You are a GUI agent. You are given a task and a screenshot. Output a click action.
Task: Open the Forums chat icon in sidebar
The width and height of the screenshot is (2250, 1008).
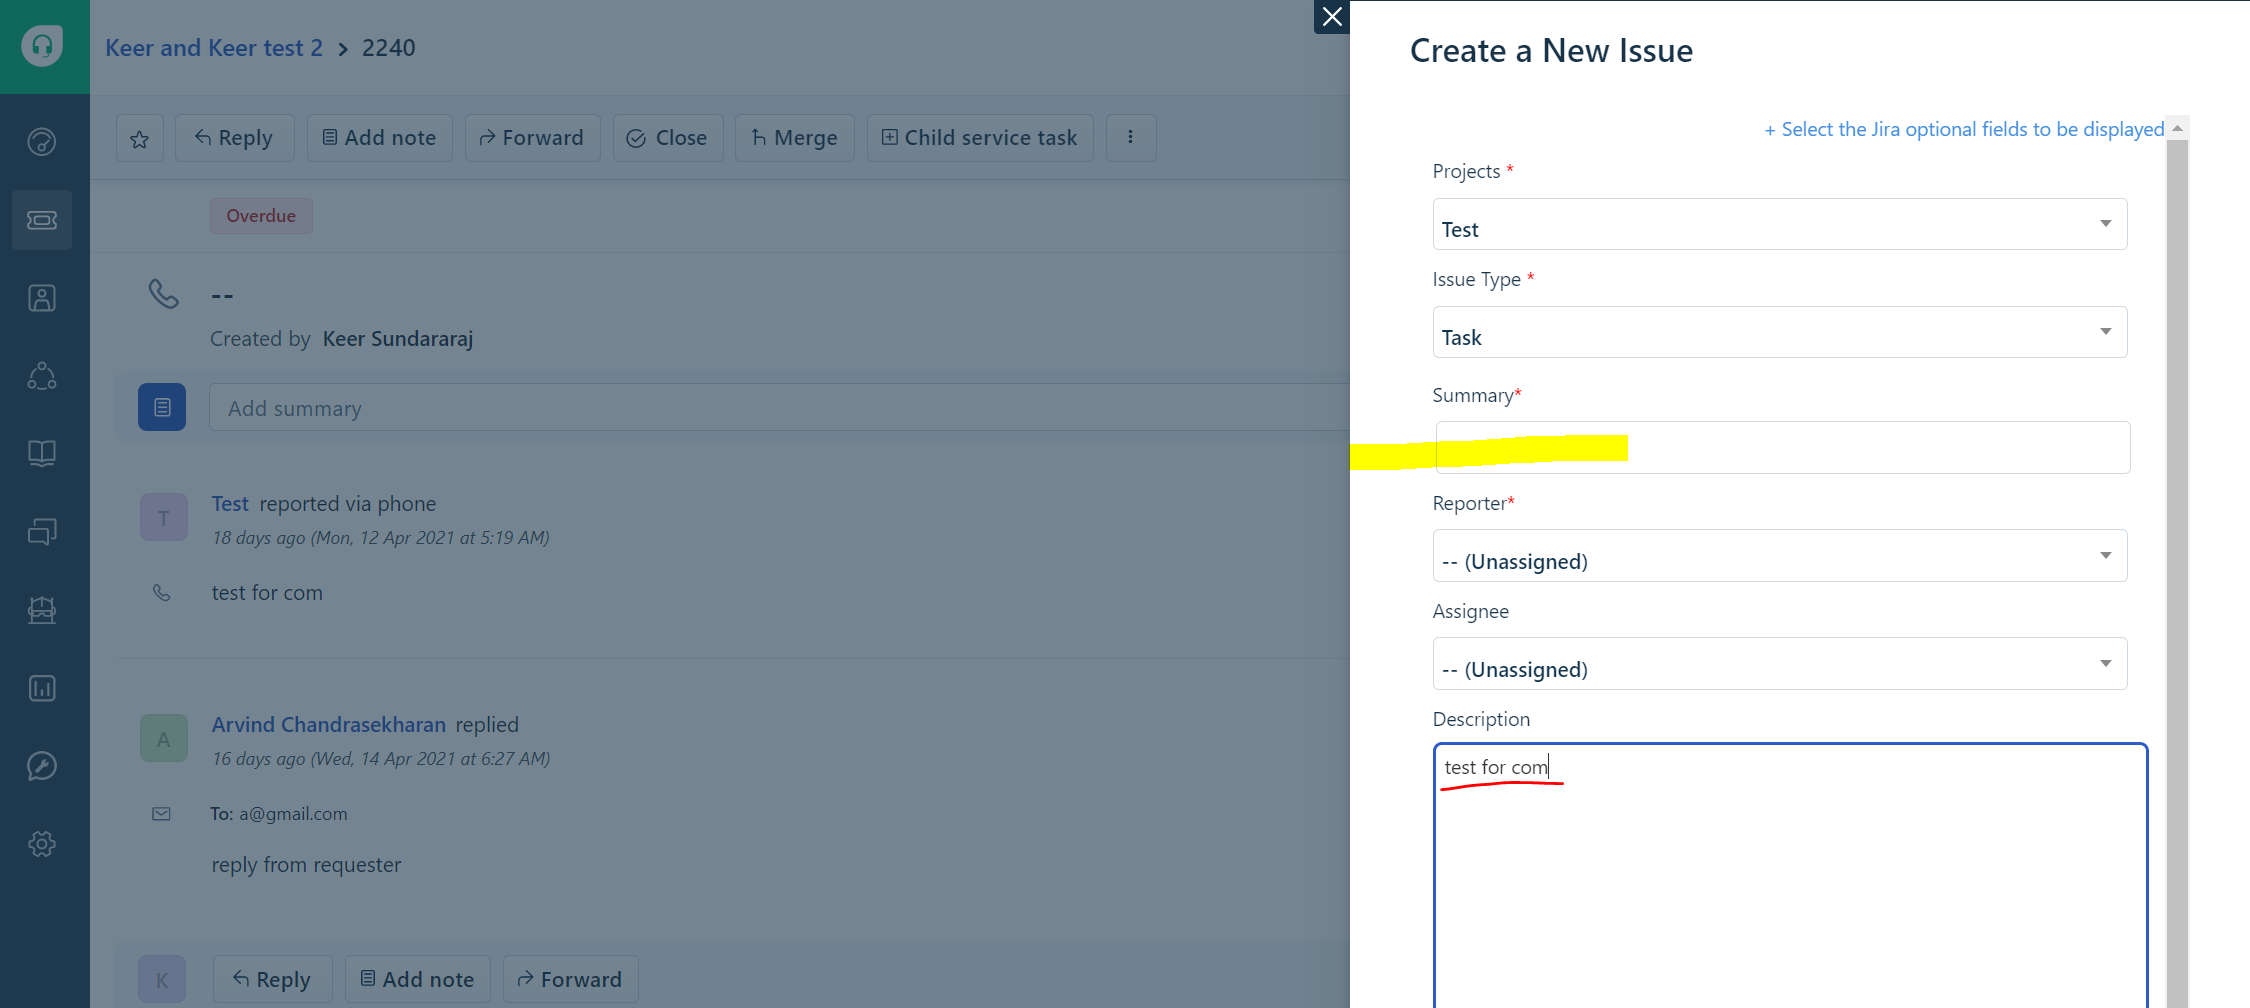[42, 532]
